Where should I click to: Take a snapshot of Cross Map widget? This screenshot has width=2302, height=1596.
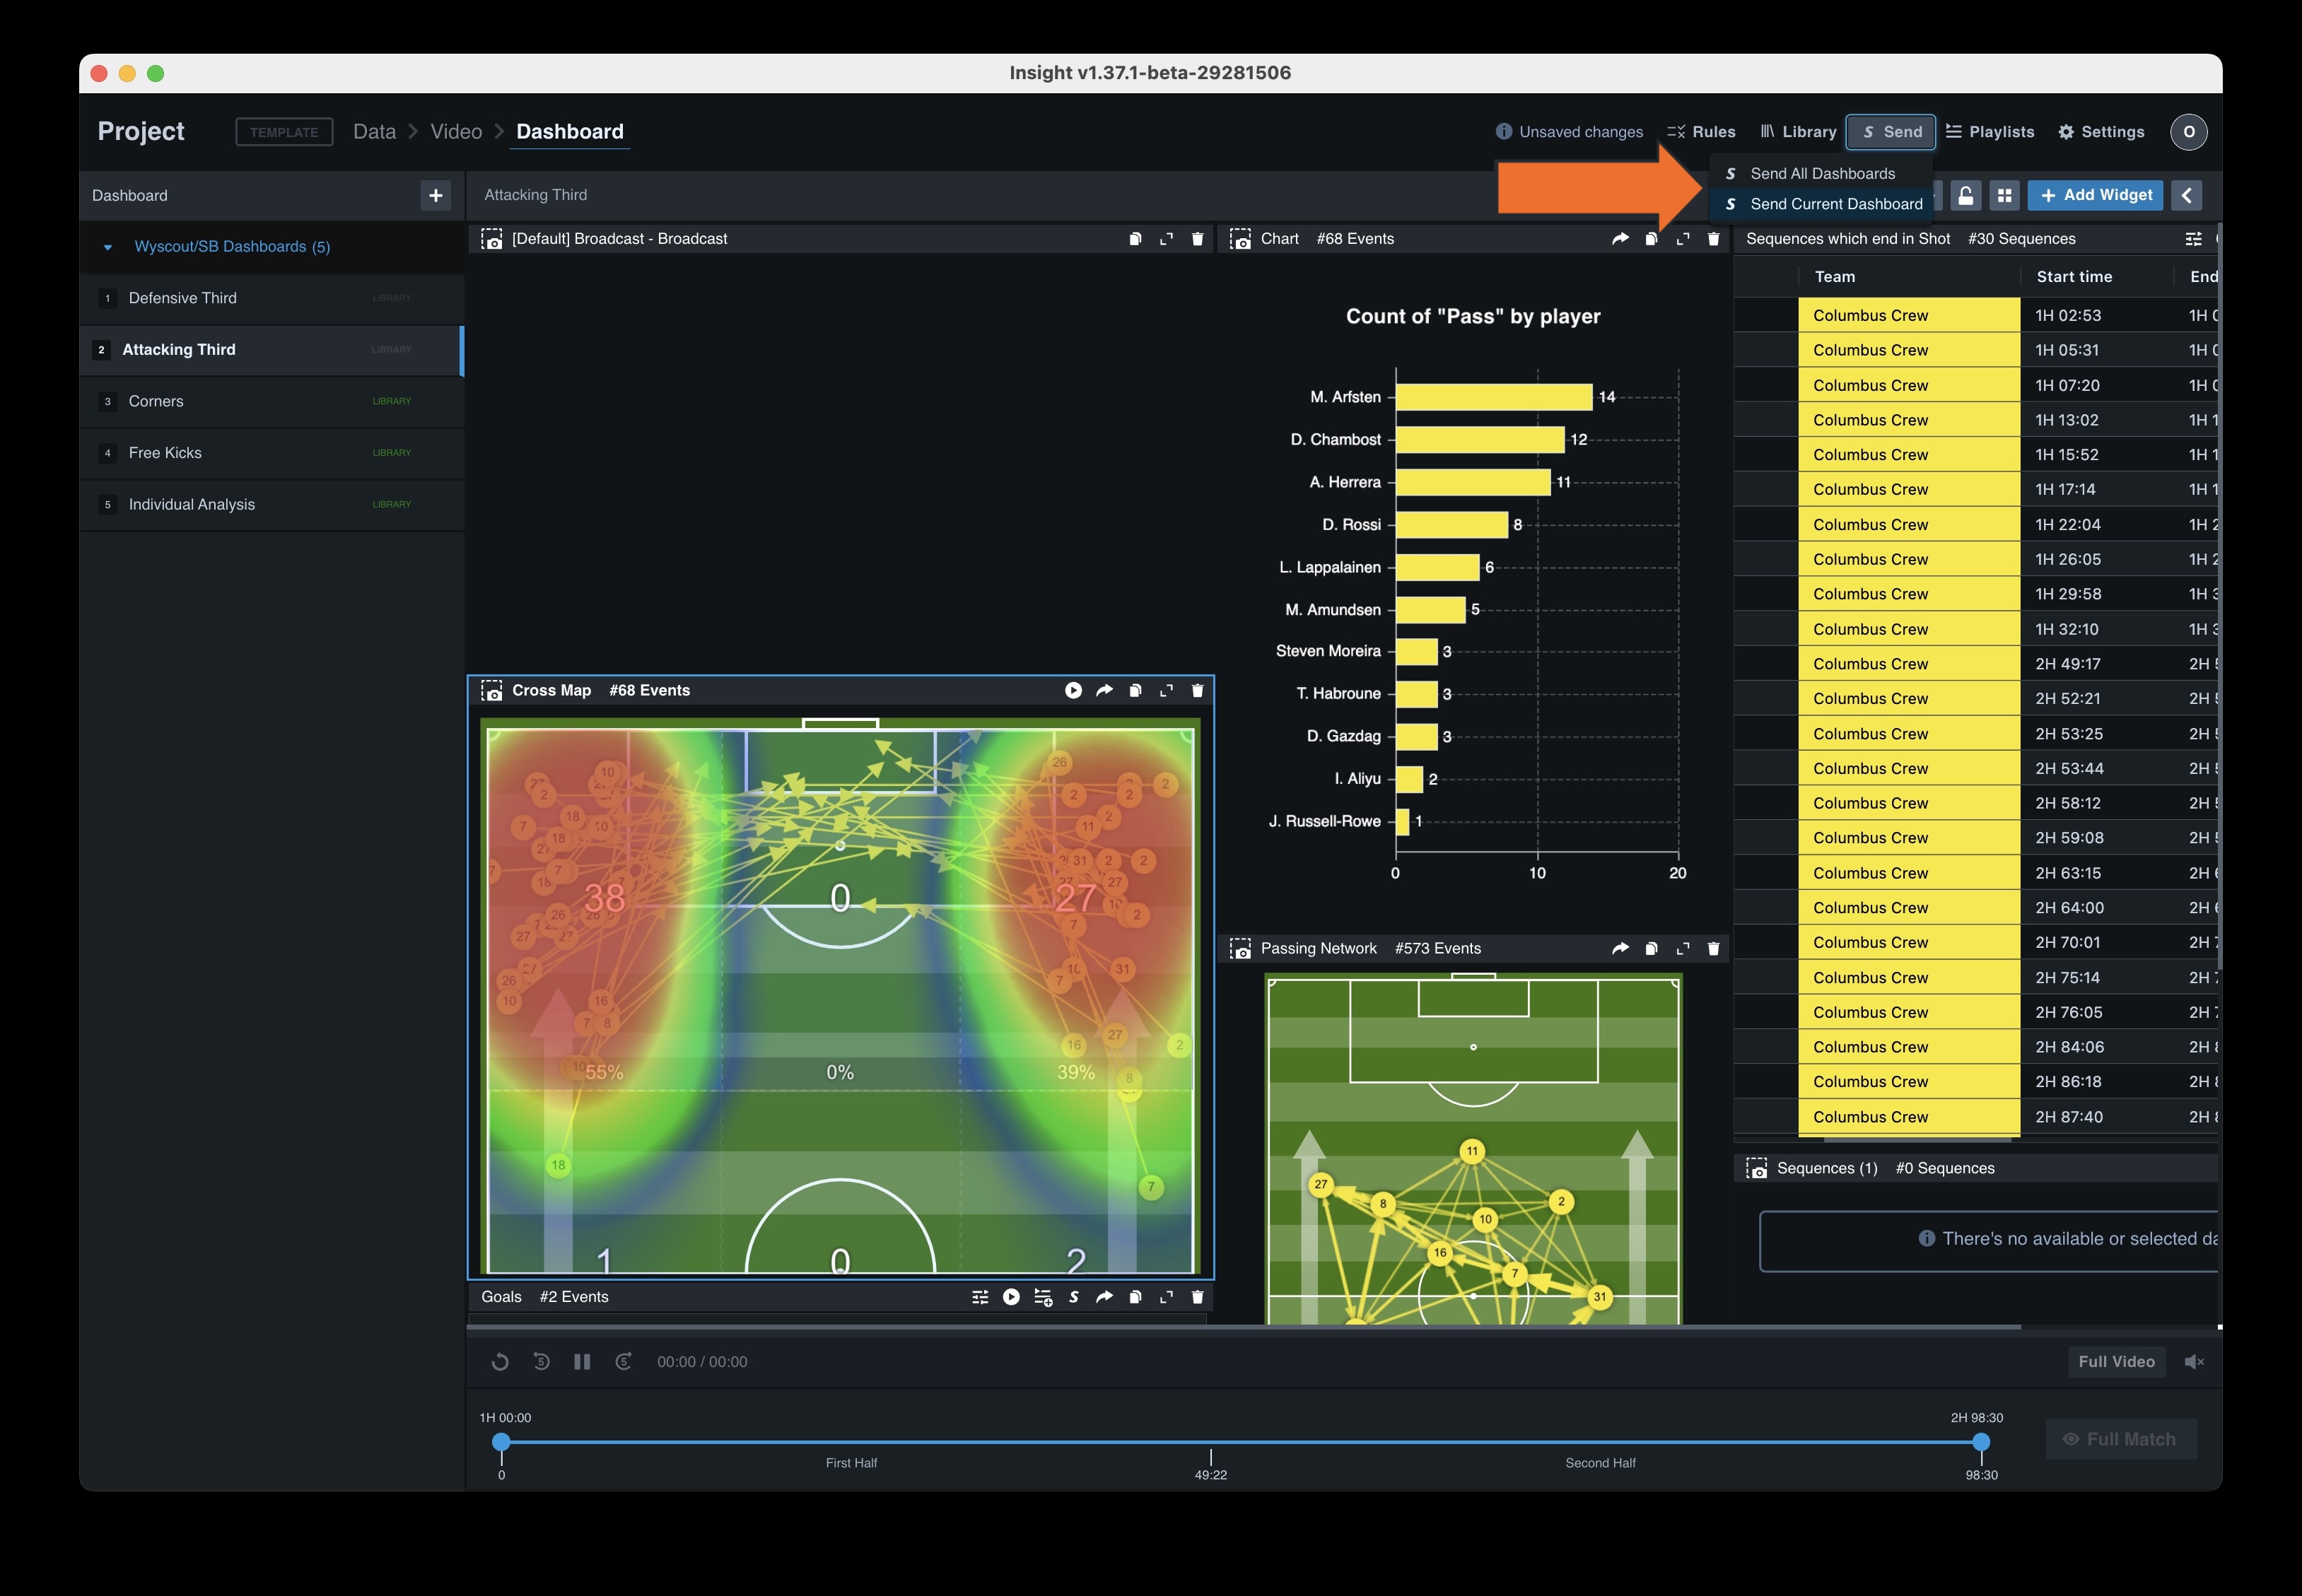[x=491, y=690]
